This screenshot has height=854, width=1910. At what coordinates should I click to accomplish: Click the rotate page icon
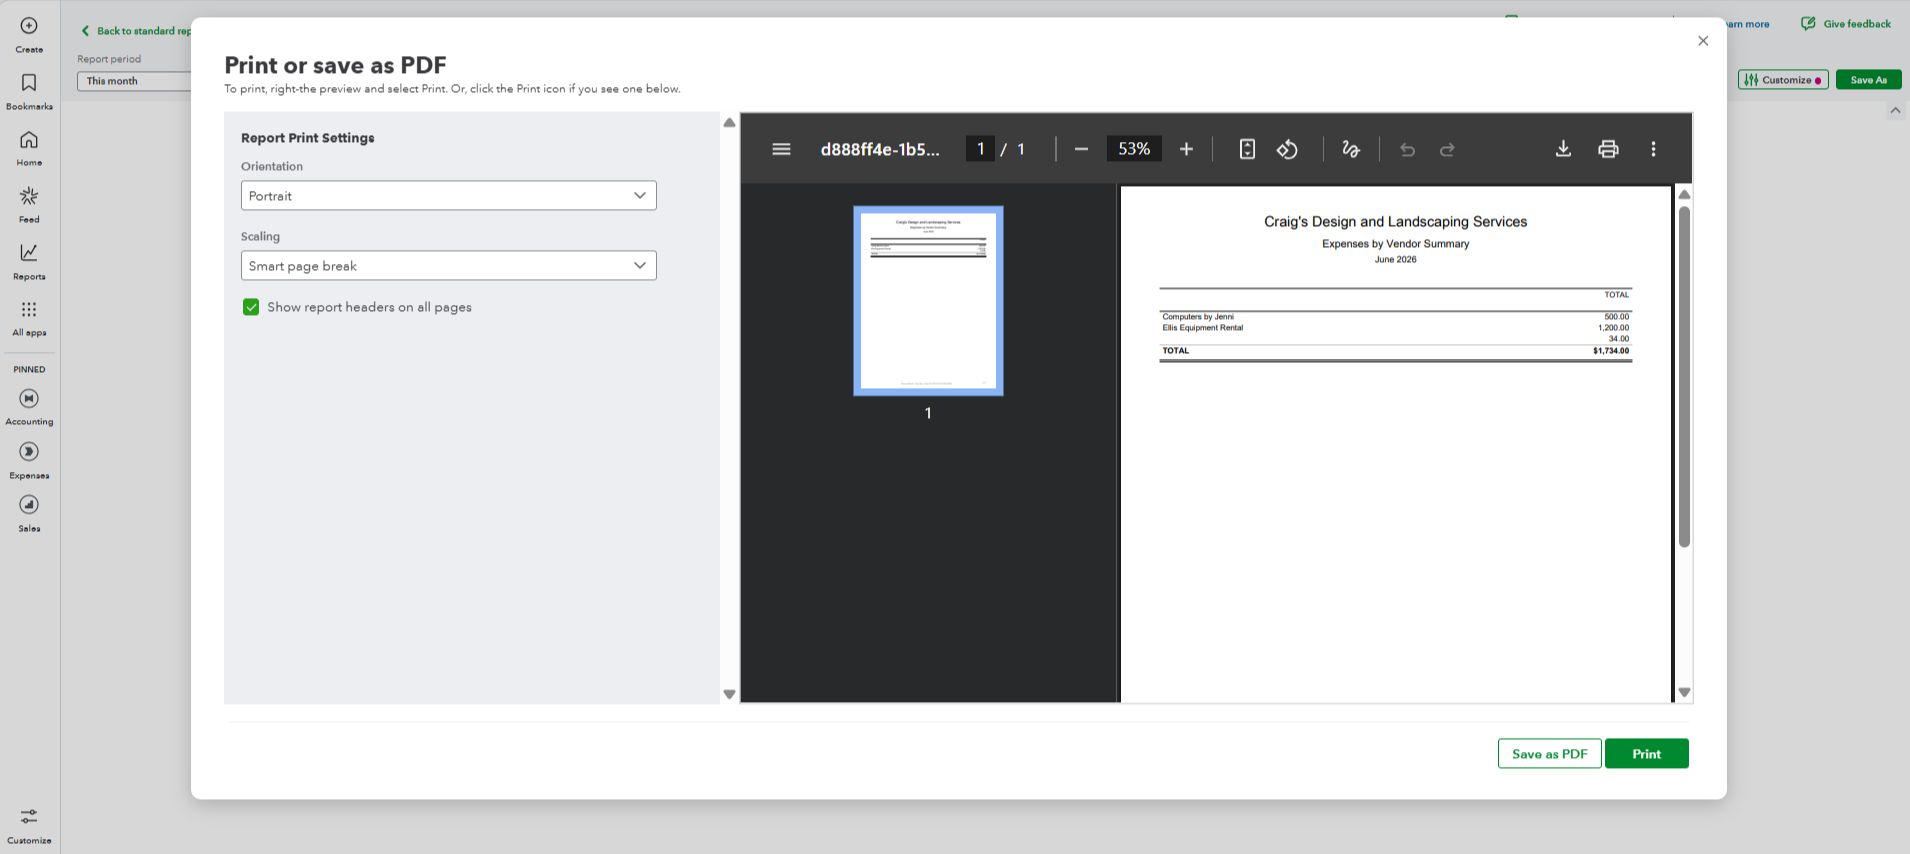(1287, 149)
